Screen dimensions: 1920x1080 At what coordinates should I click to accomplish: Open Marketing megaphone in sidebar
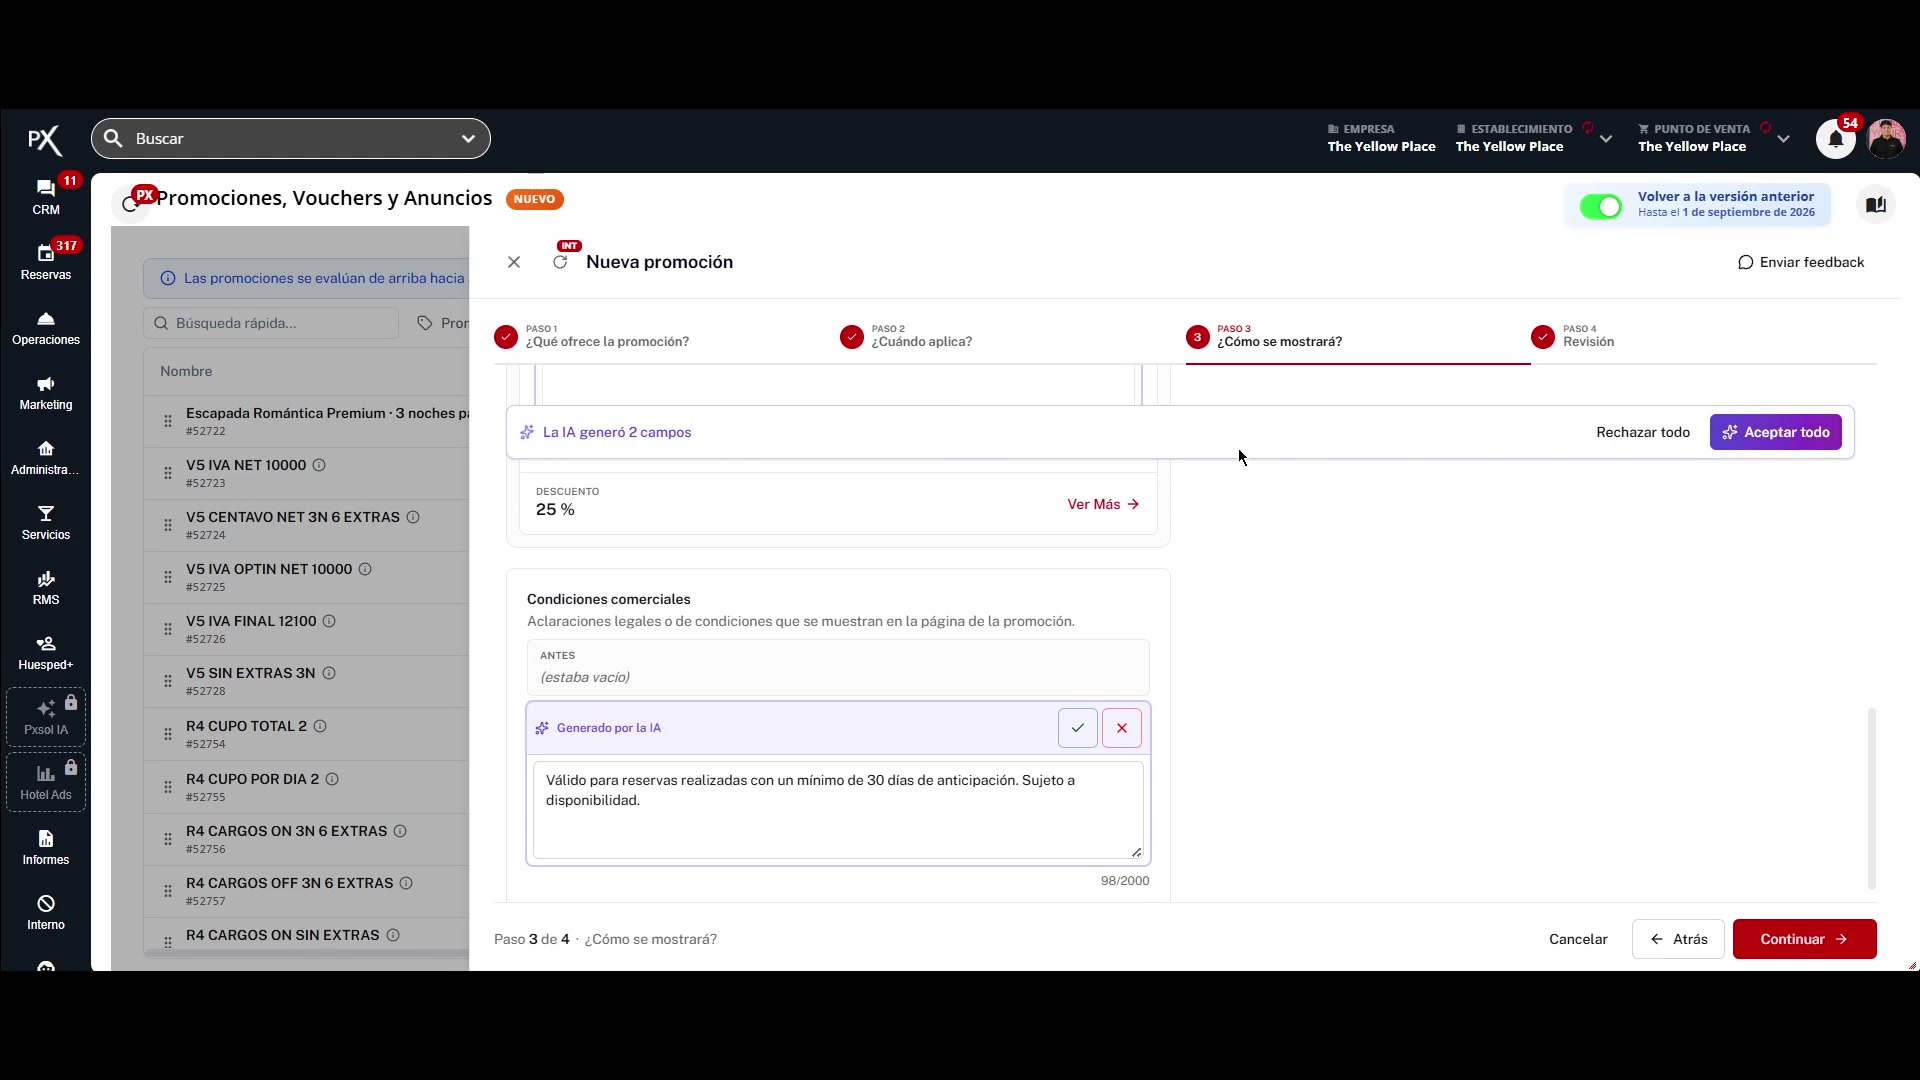click(x=46, y=393)
